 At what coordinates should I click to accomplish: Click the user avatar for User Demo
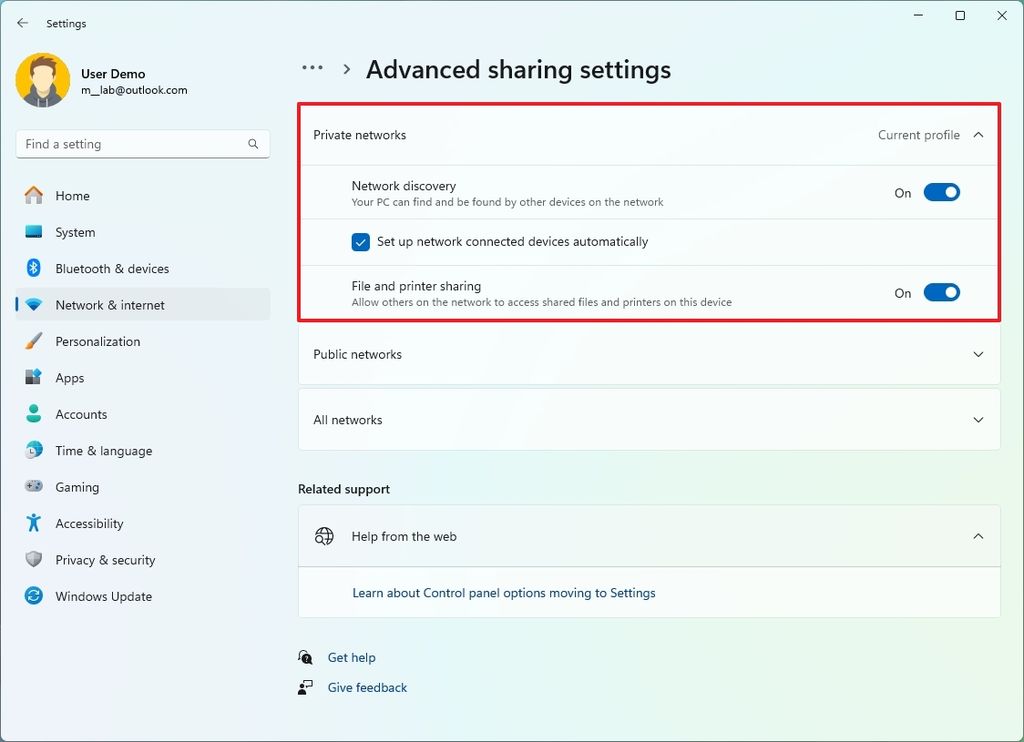41,80
